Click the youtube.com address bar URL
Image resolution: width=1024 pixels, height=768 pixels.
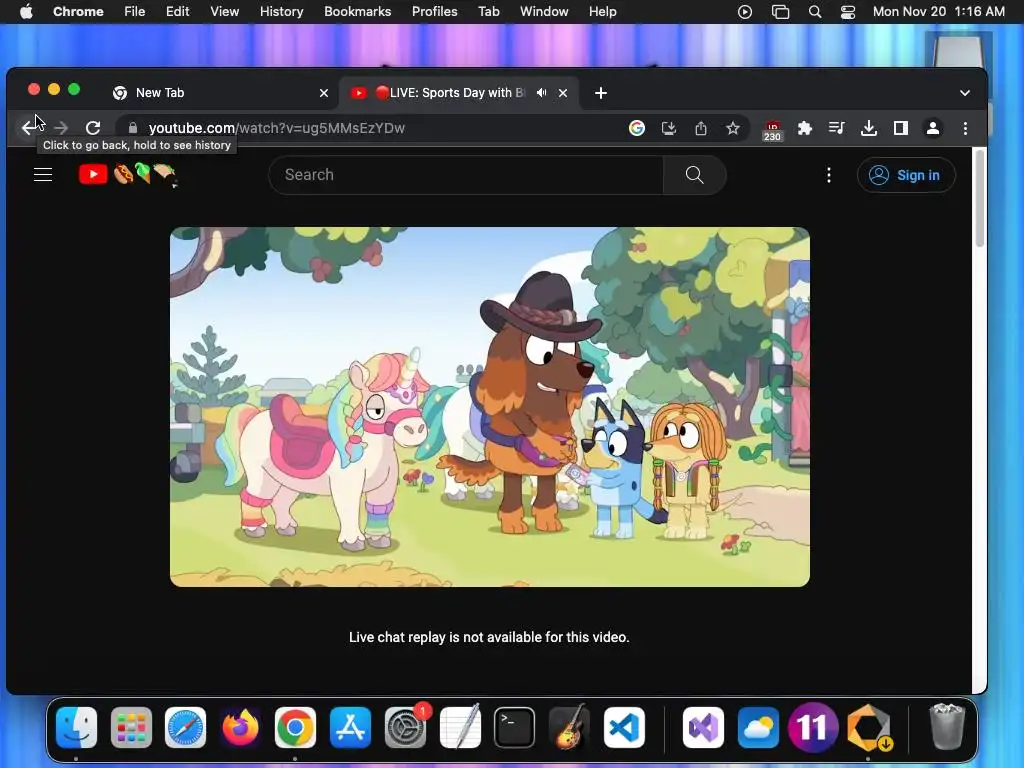coord(277,128)
